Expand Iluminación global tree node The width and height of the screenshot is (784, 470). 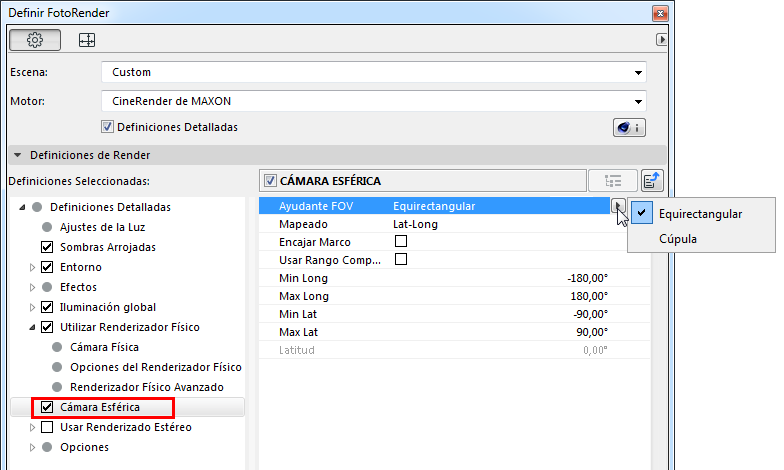tap(32, 308)
